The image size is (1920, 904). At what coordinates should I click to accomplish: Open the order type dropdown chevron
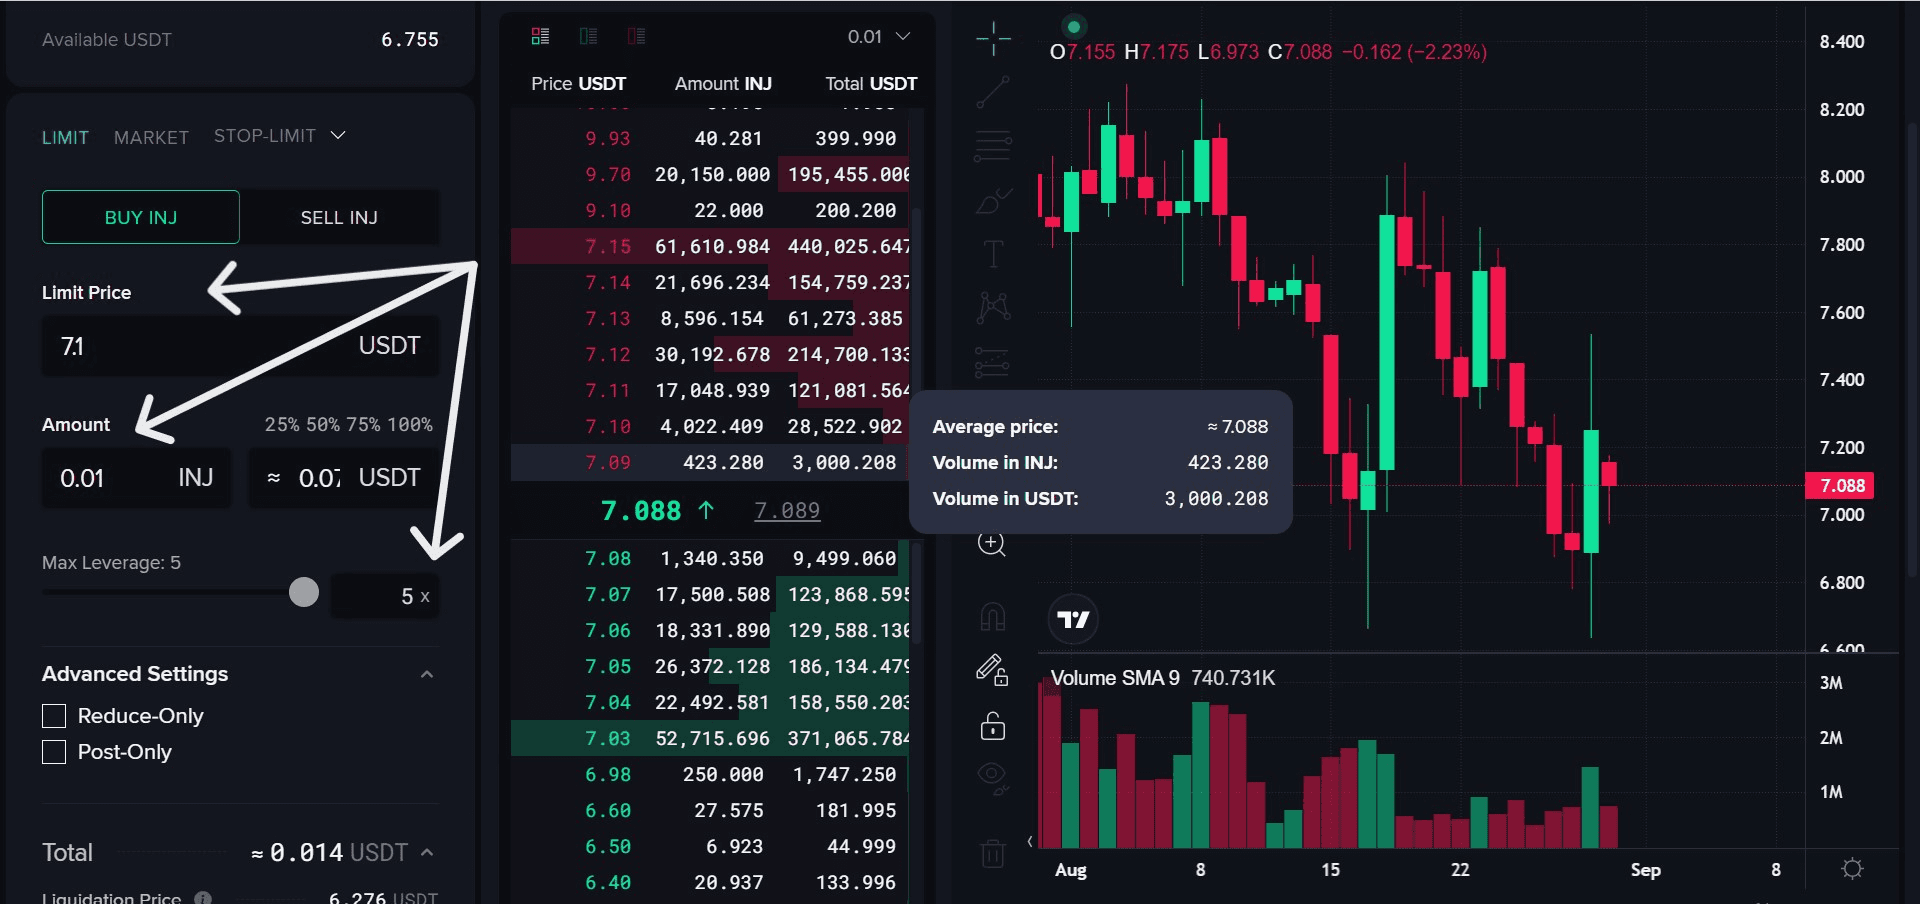338,135
